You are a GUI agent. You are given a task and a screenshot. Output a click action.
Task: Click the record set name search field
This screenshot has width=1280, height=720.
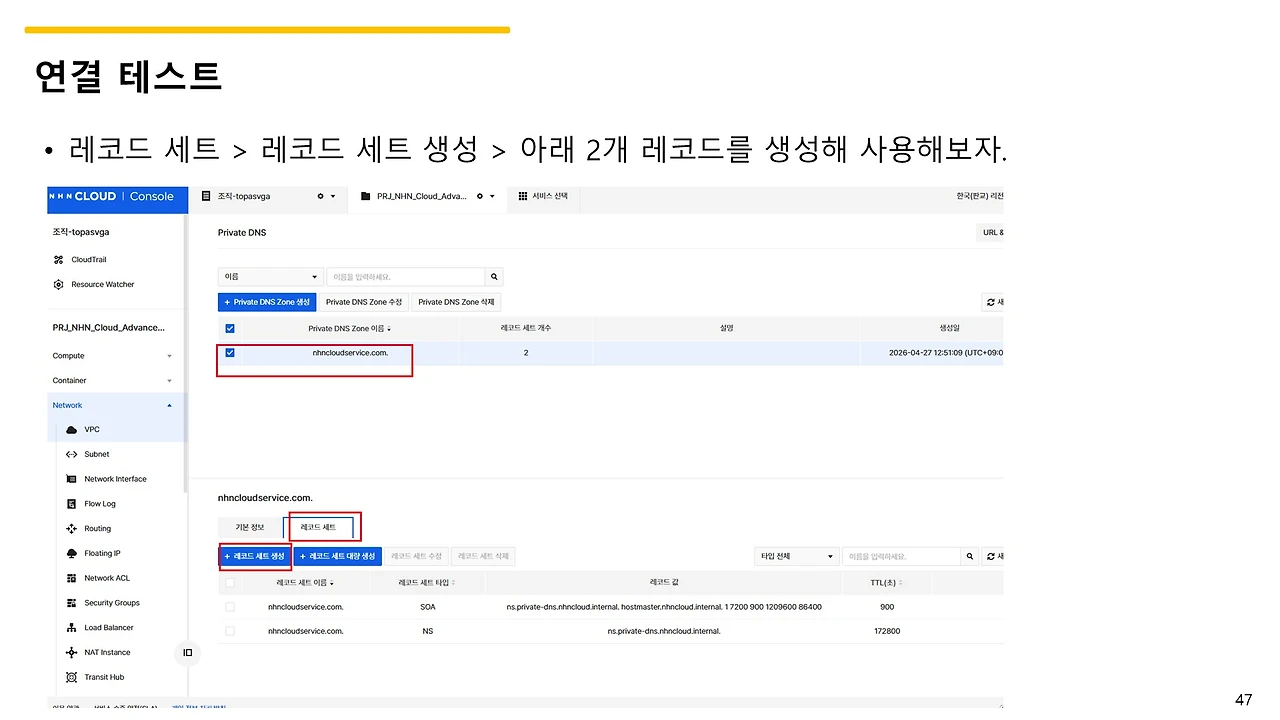pos(902,556)
